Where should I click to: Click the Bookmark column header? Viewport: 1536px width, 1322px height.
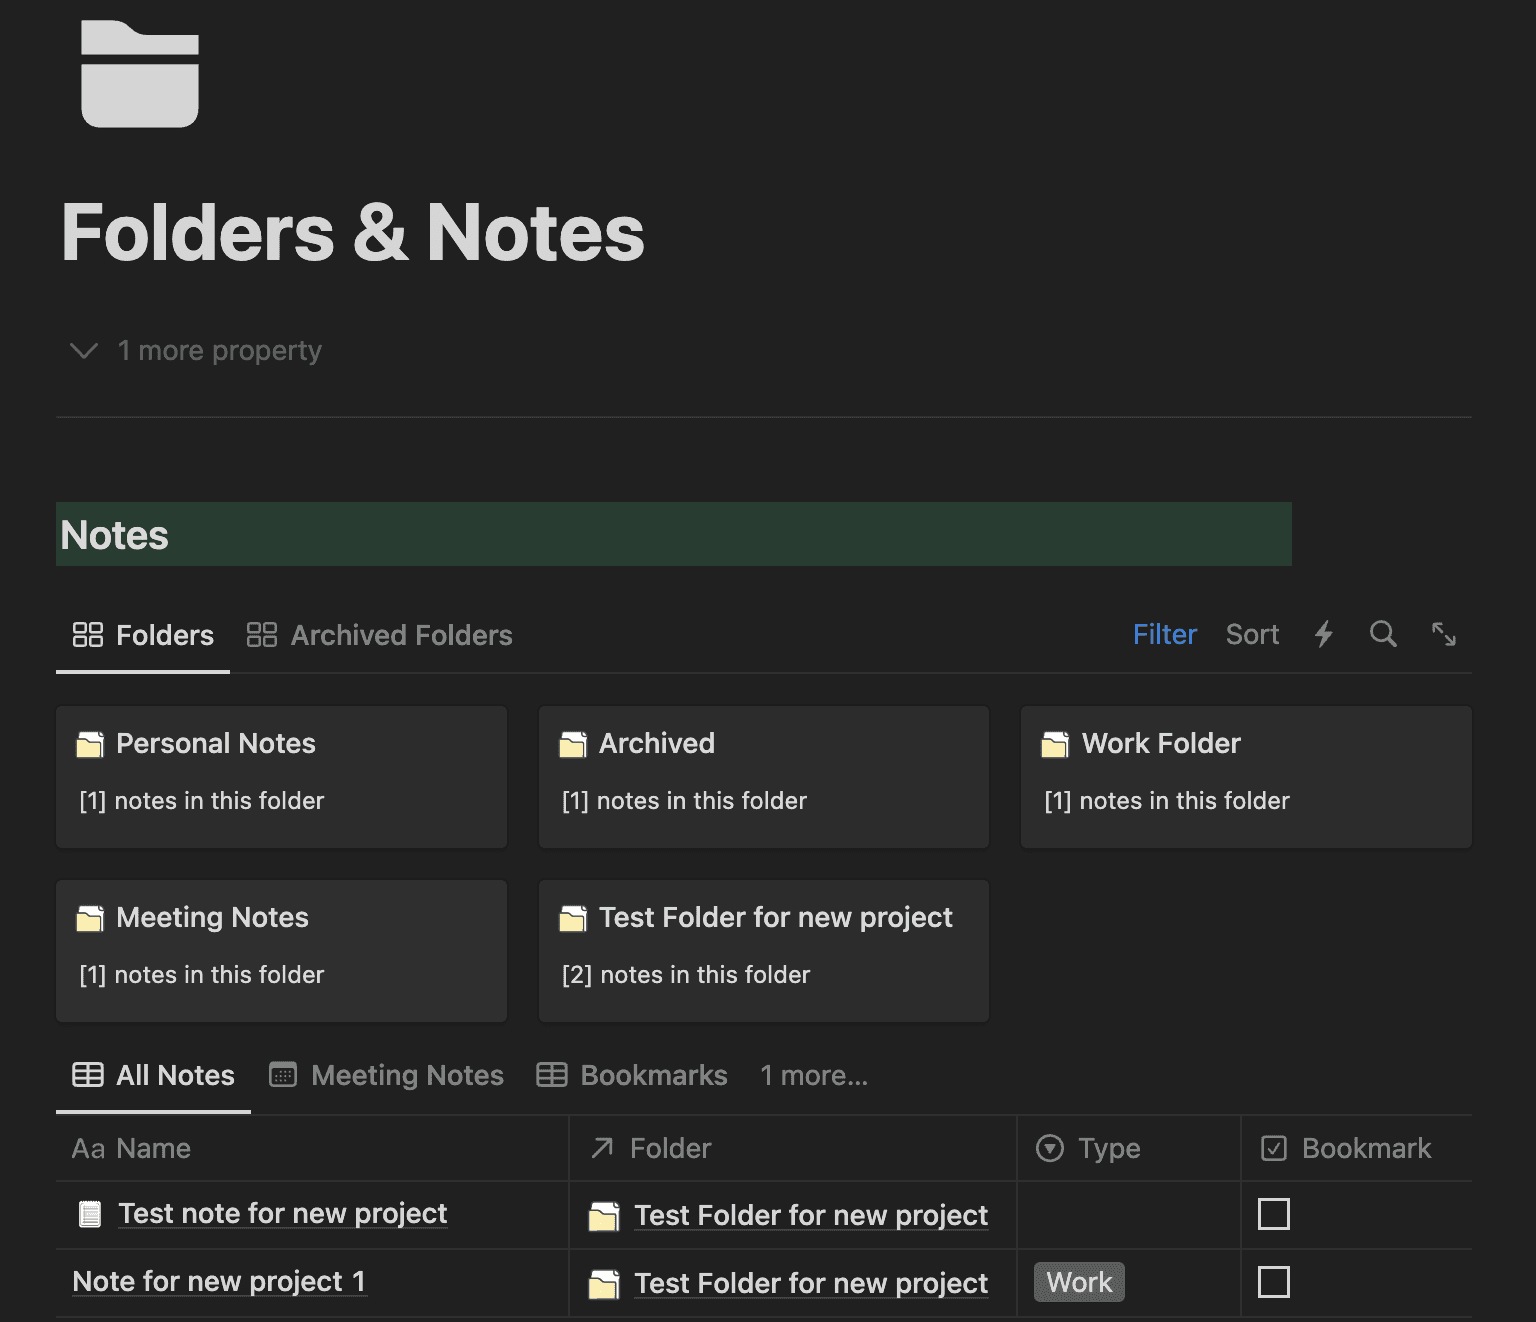[x=1356, y=1148]
